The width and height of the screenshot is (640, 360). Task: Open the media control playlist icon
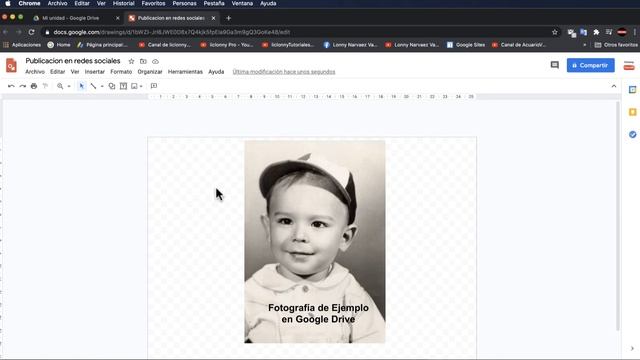(609, 32)
